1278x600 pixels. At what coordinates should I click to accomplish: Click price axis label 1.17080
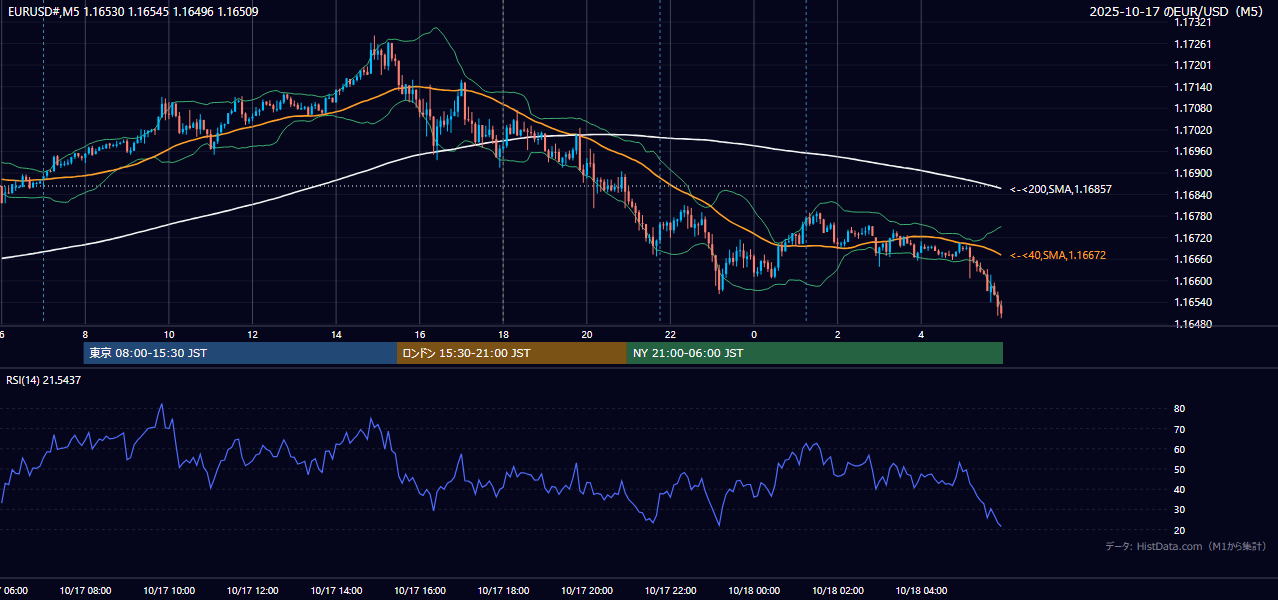pos(1192,108)
